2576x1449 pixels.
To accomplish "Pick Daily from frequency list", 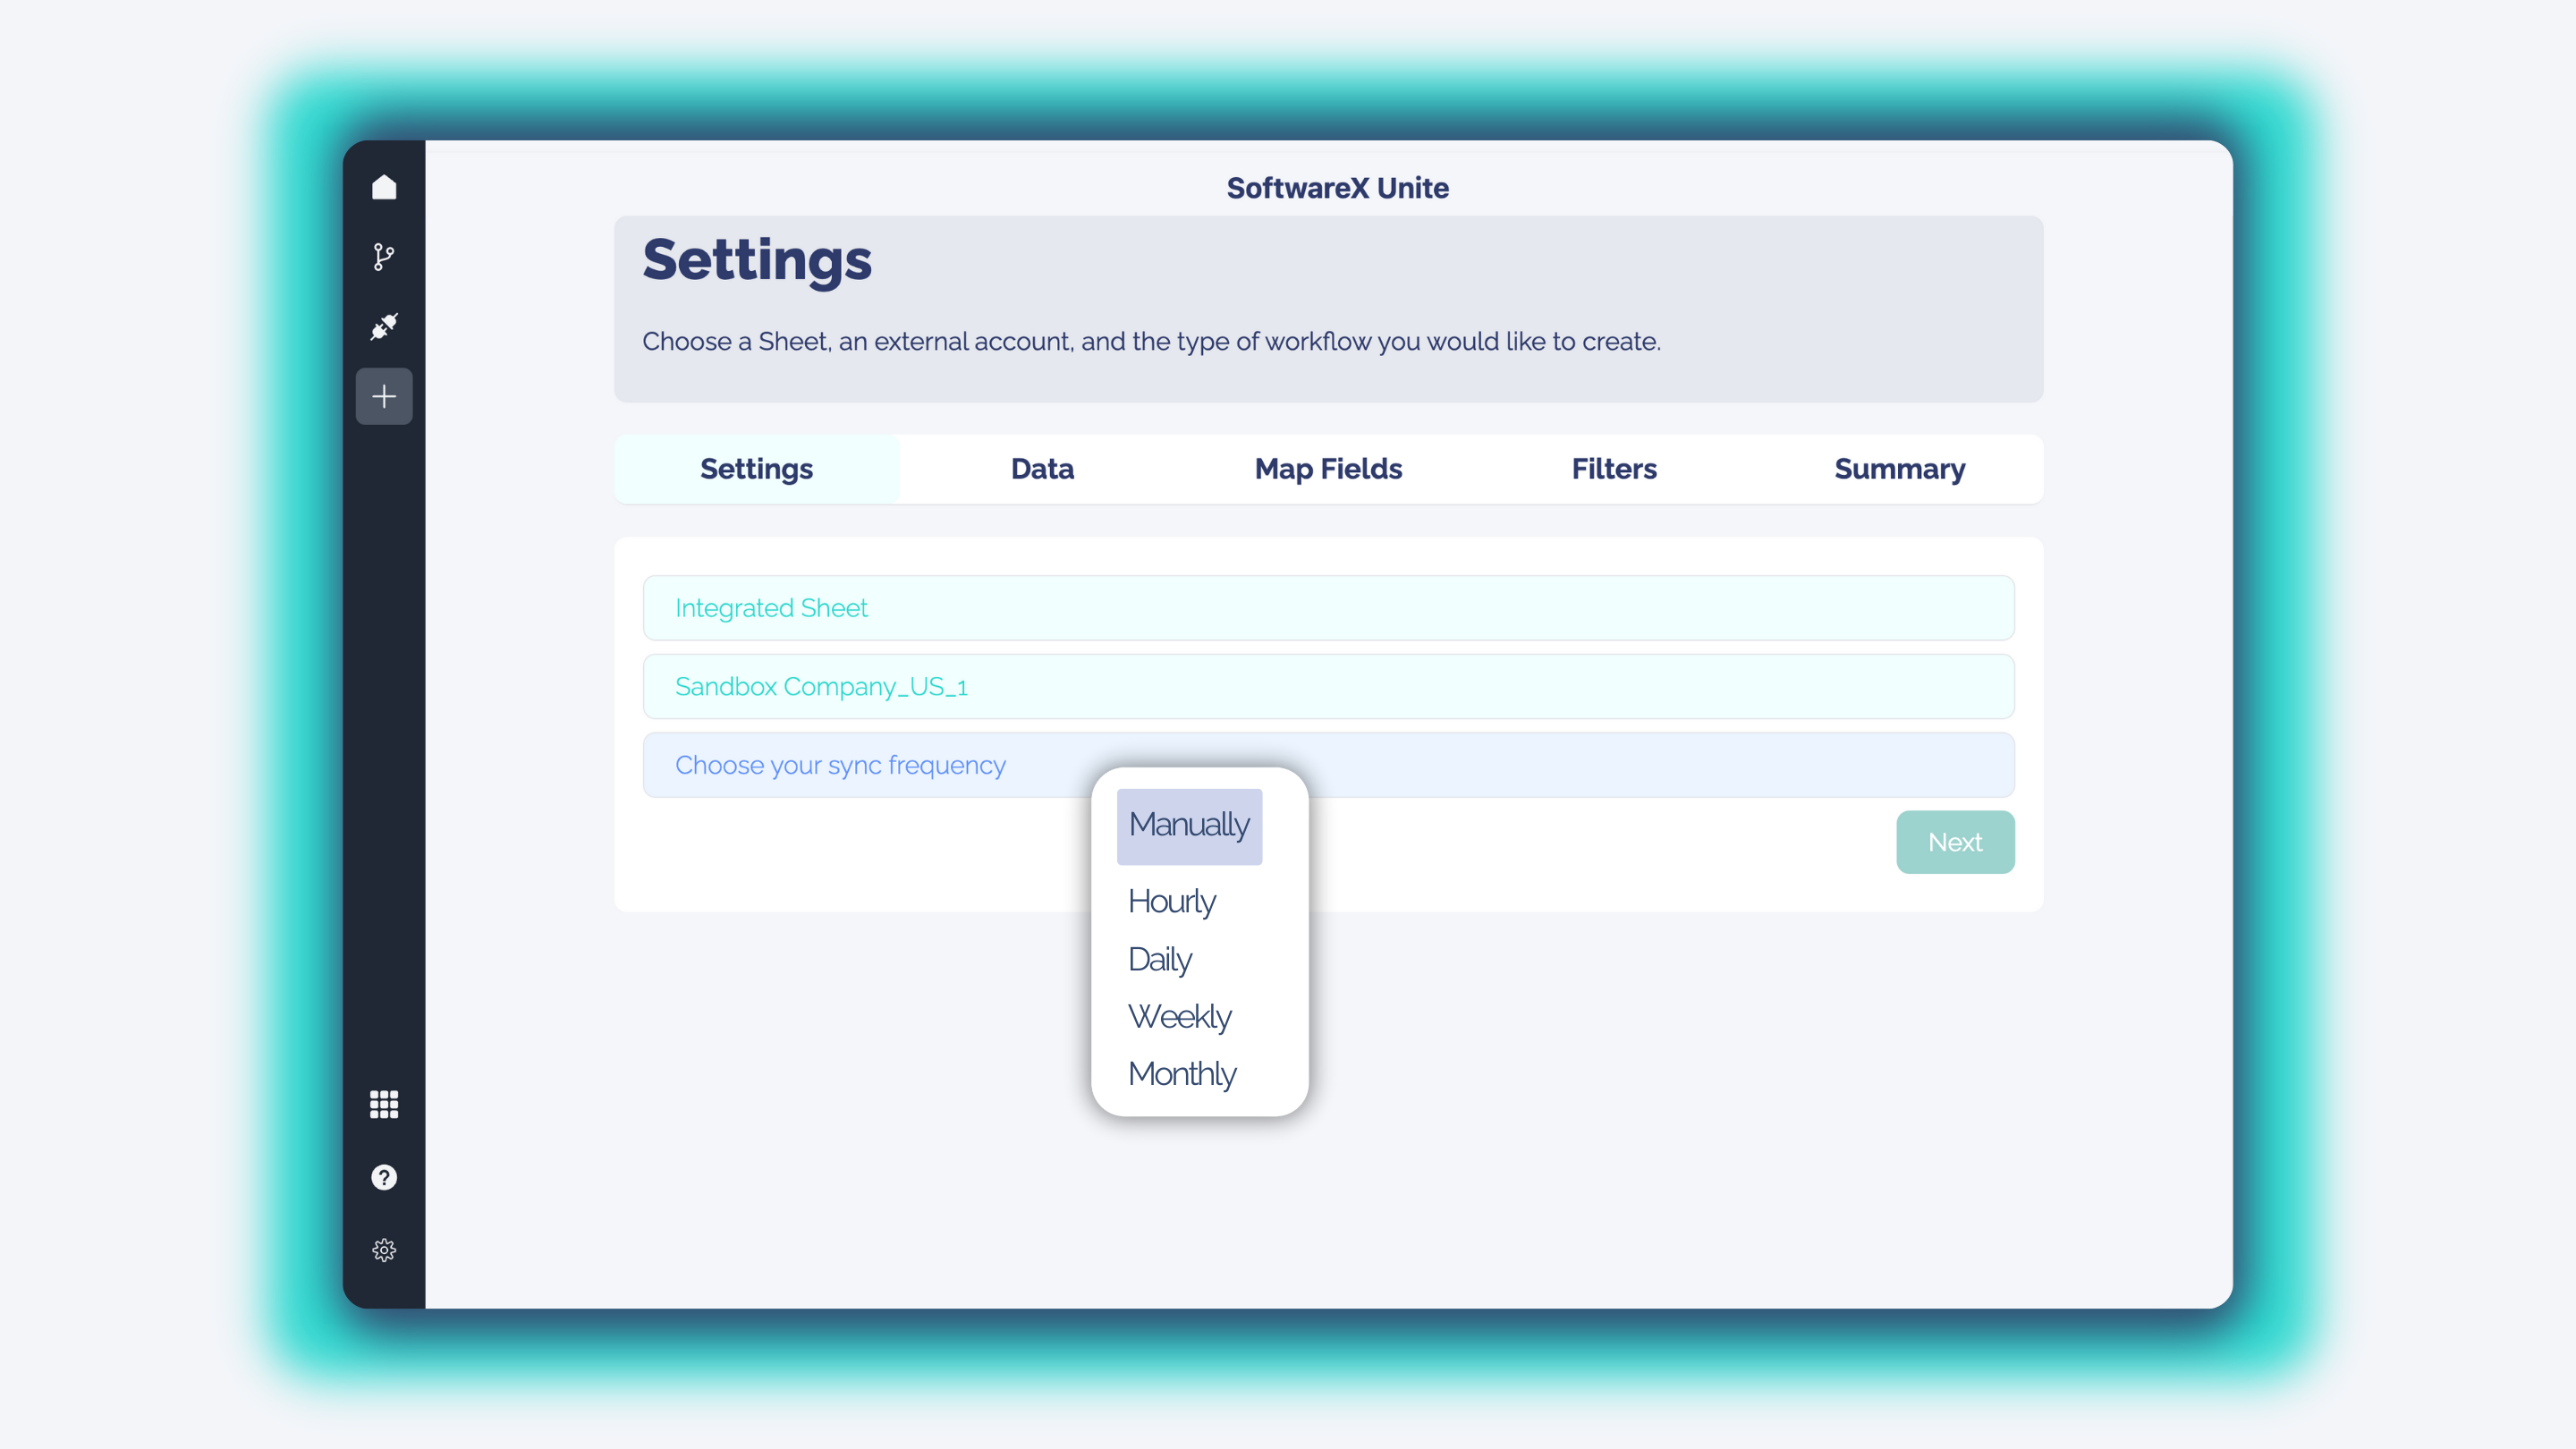I will pos(1160,959).
